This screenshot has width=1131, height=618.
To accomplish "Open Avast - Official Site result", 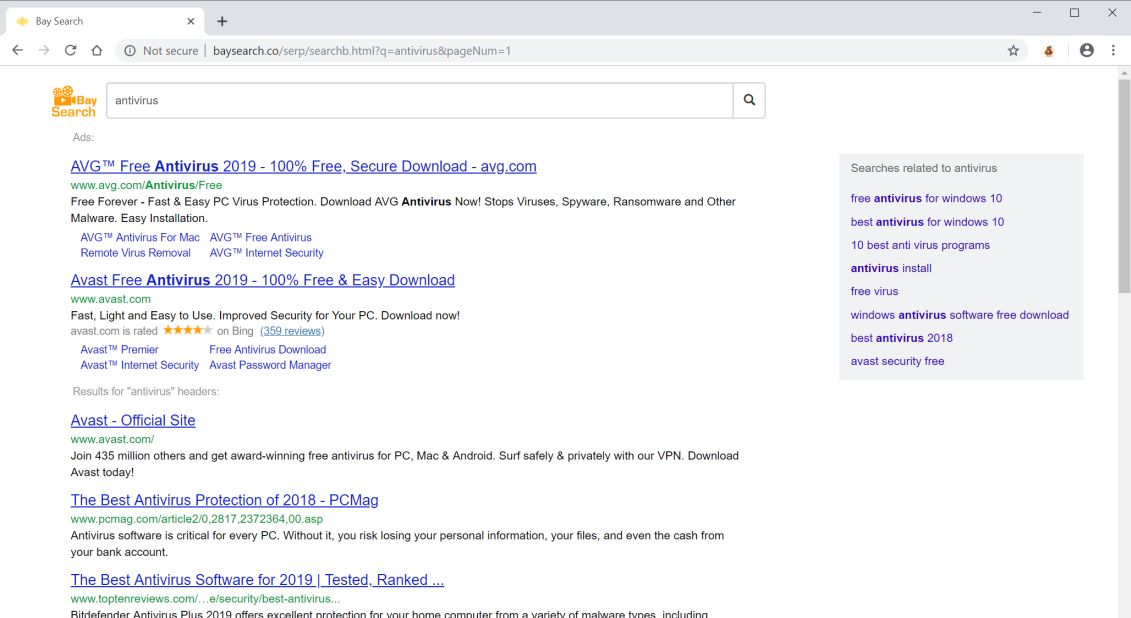I will point(133,420).
